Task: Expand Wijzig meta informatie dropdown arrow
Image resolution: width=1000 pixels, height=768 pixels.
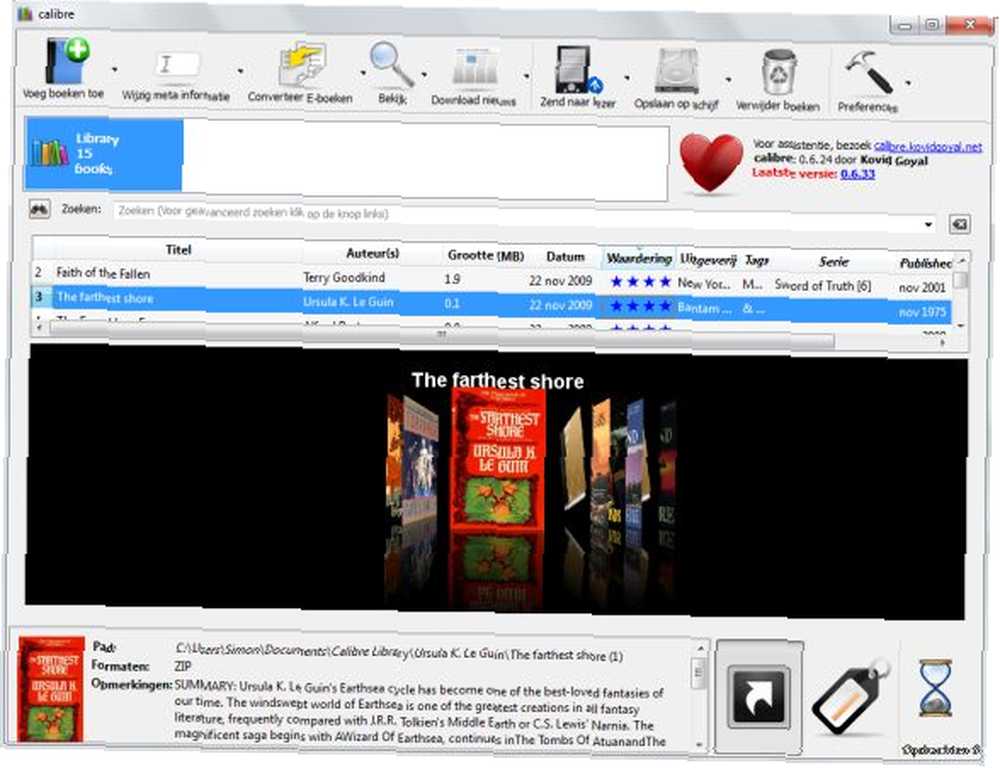Action: 240,71
